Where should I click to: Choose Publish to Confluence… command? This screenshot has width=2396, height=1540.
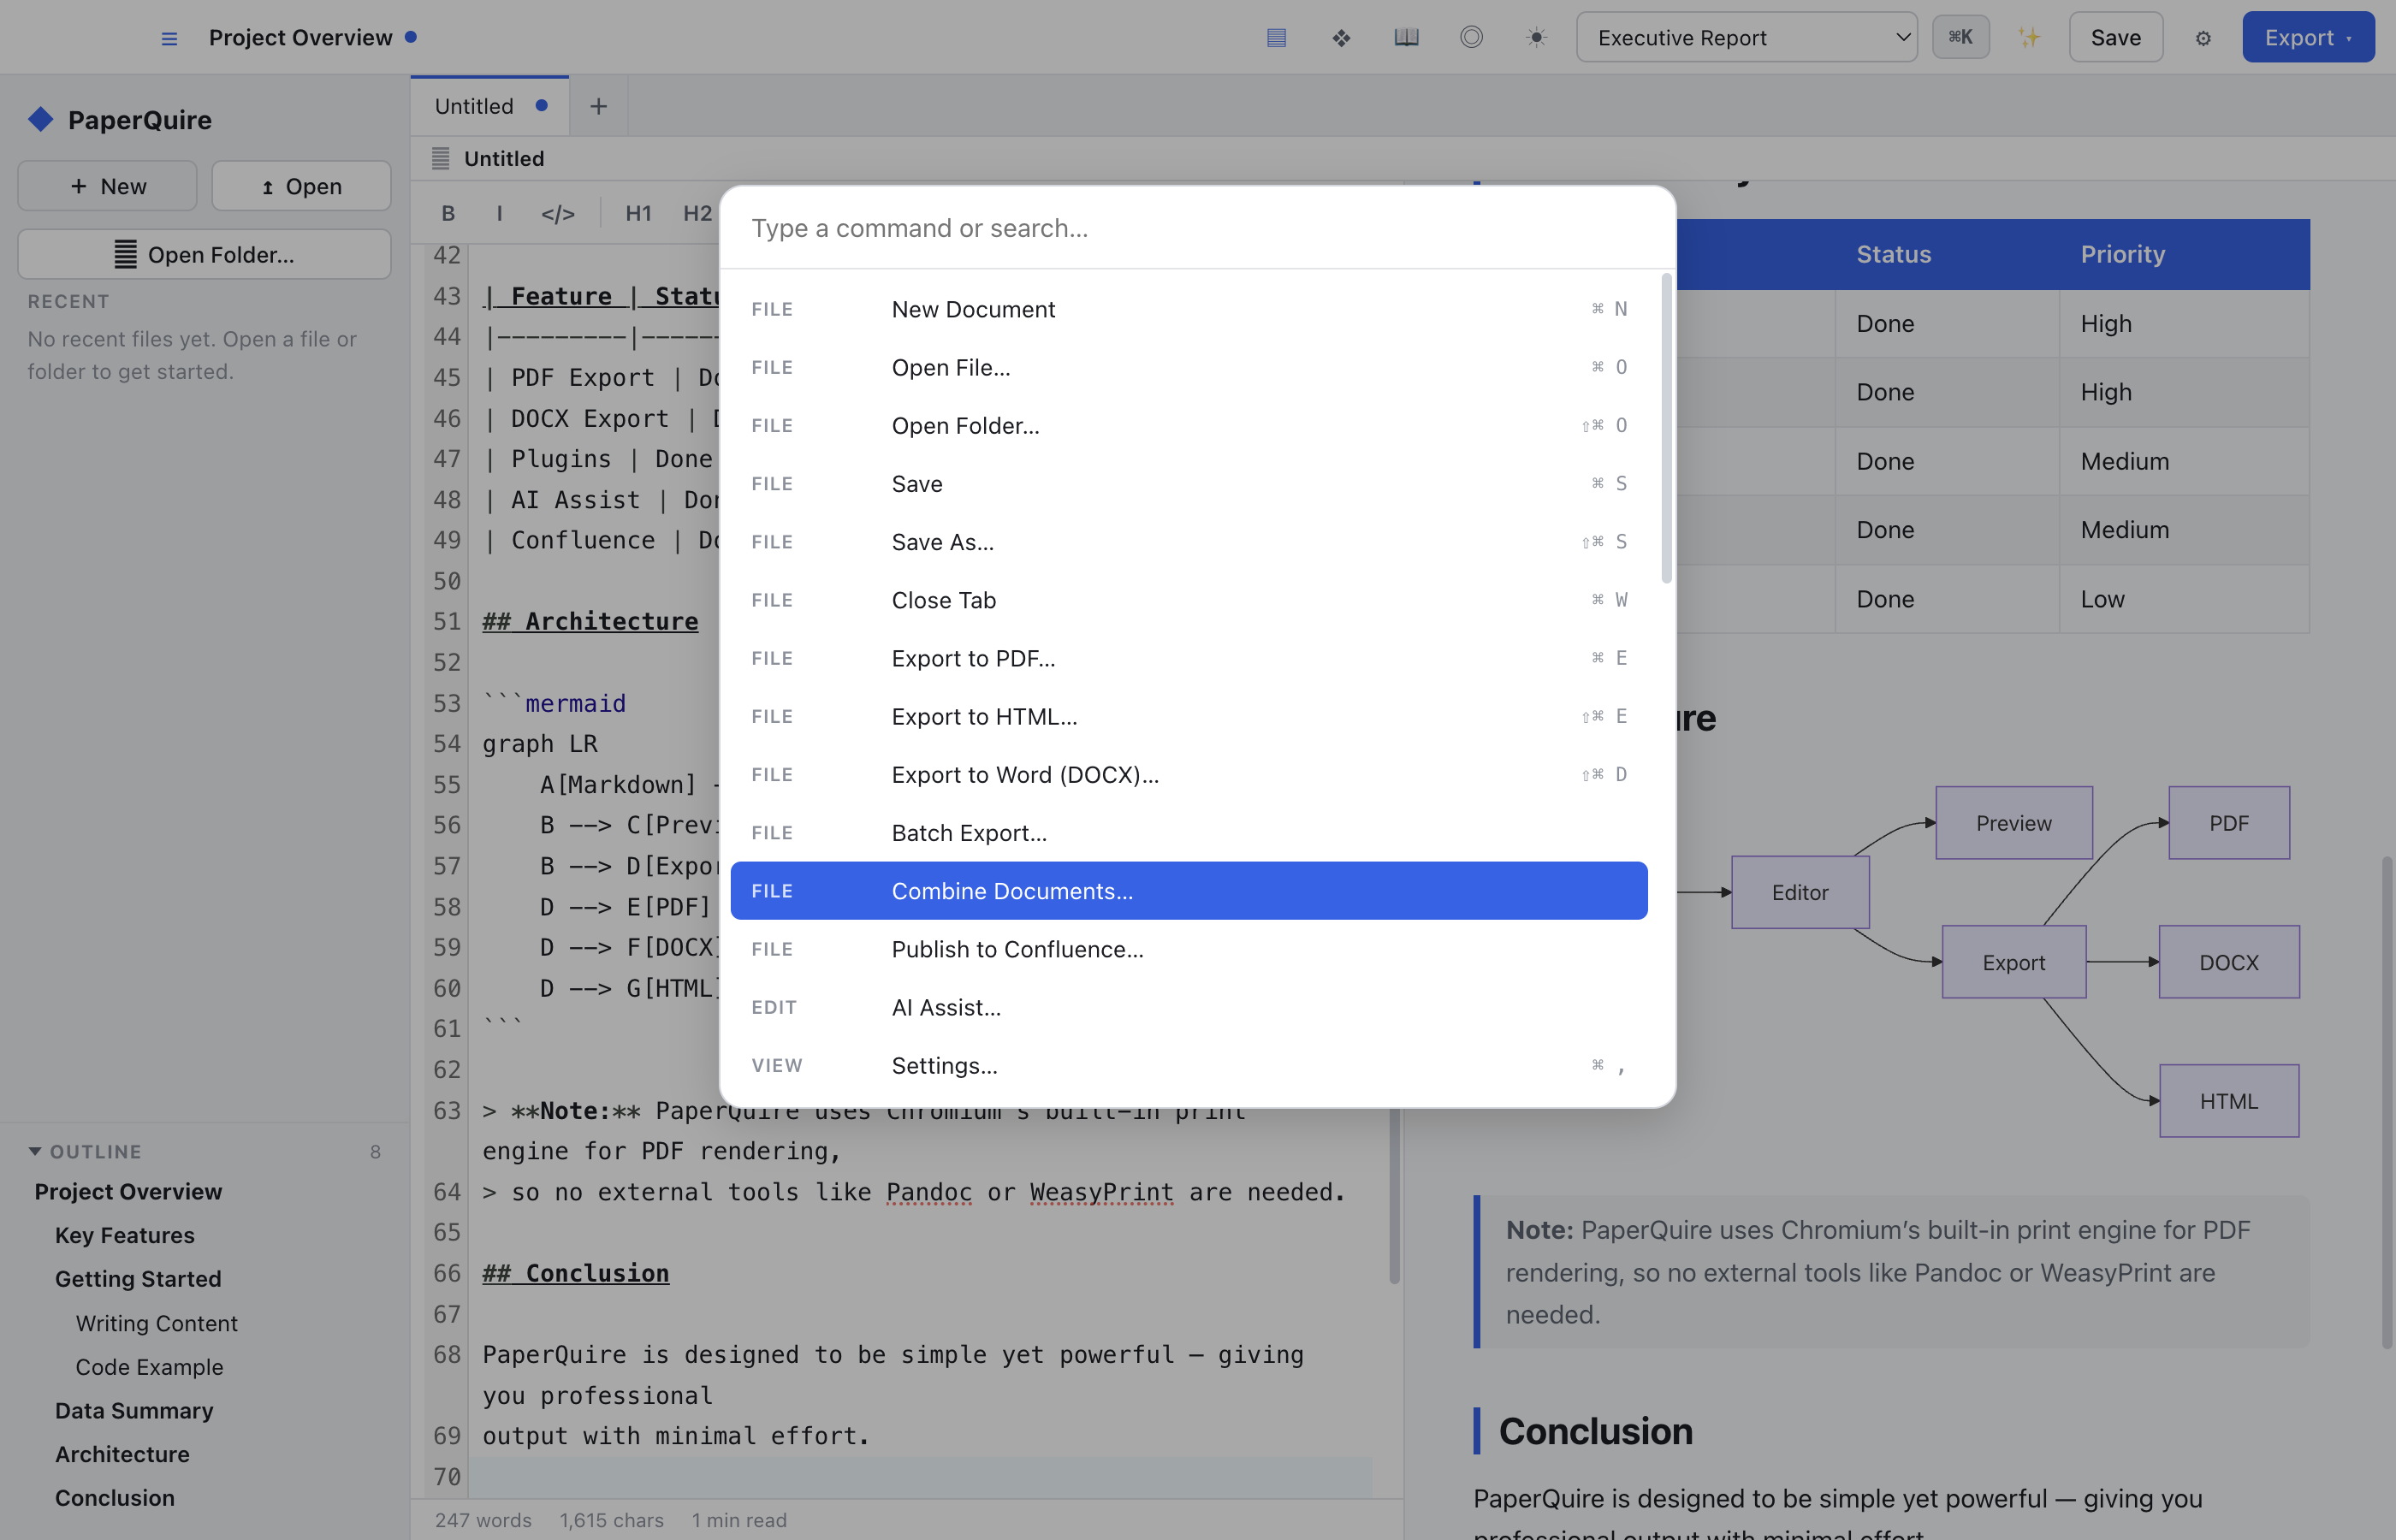click(x=1189, y=948)
